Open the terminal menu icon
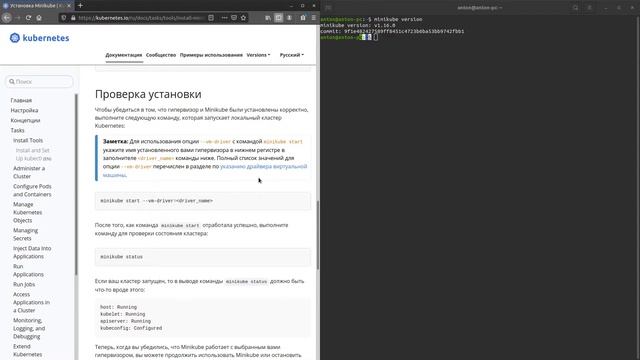 coord(589,7)
